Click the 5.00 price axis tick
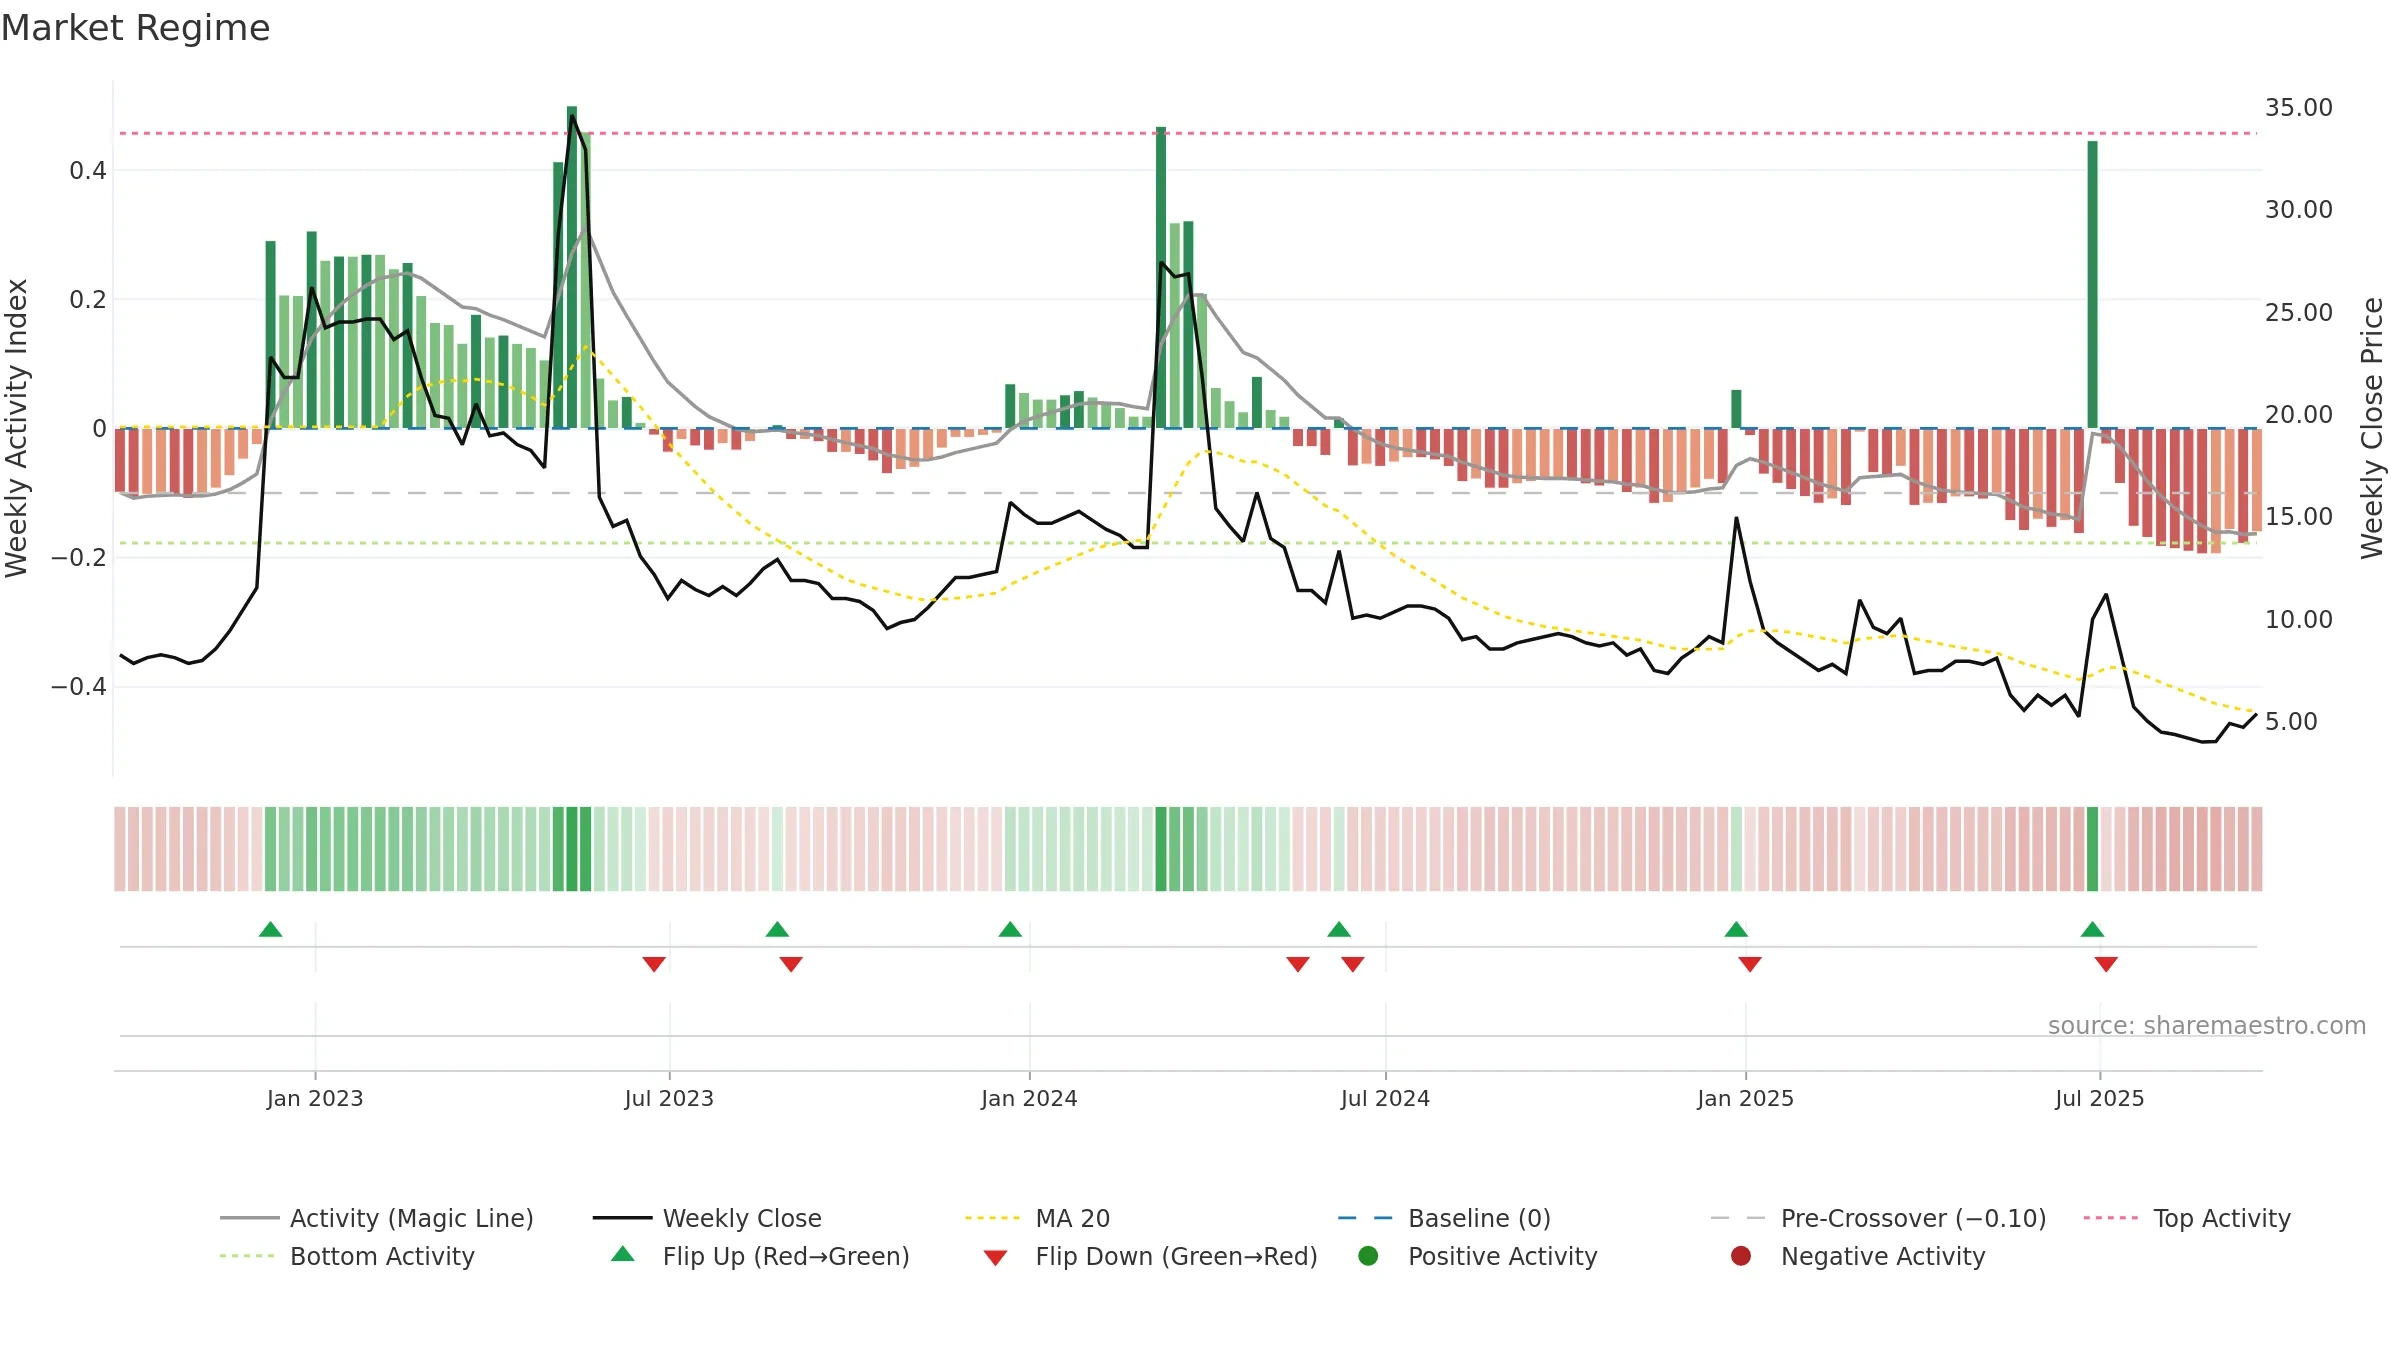 (x=2291, y=722)
